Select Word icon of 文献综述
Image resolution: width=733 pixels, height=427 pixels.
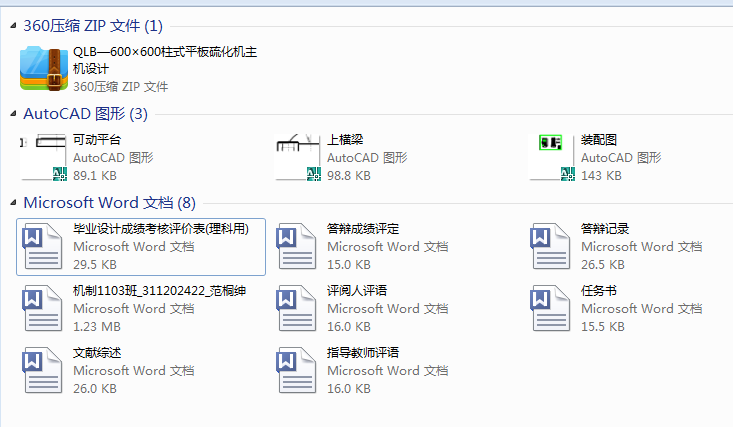click(43, 370)
